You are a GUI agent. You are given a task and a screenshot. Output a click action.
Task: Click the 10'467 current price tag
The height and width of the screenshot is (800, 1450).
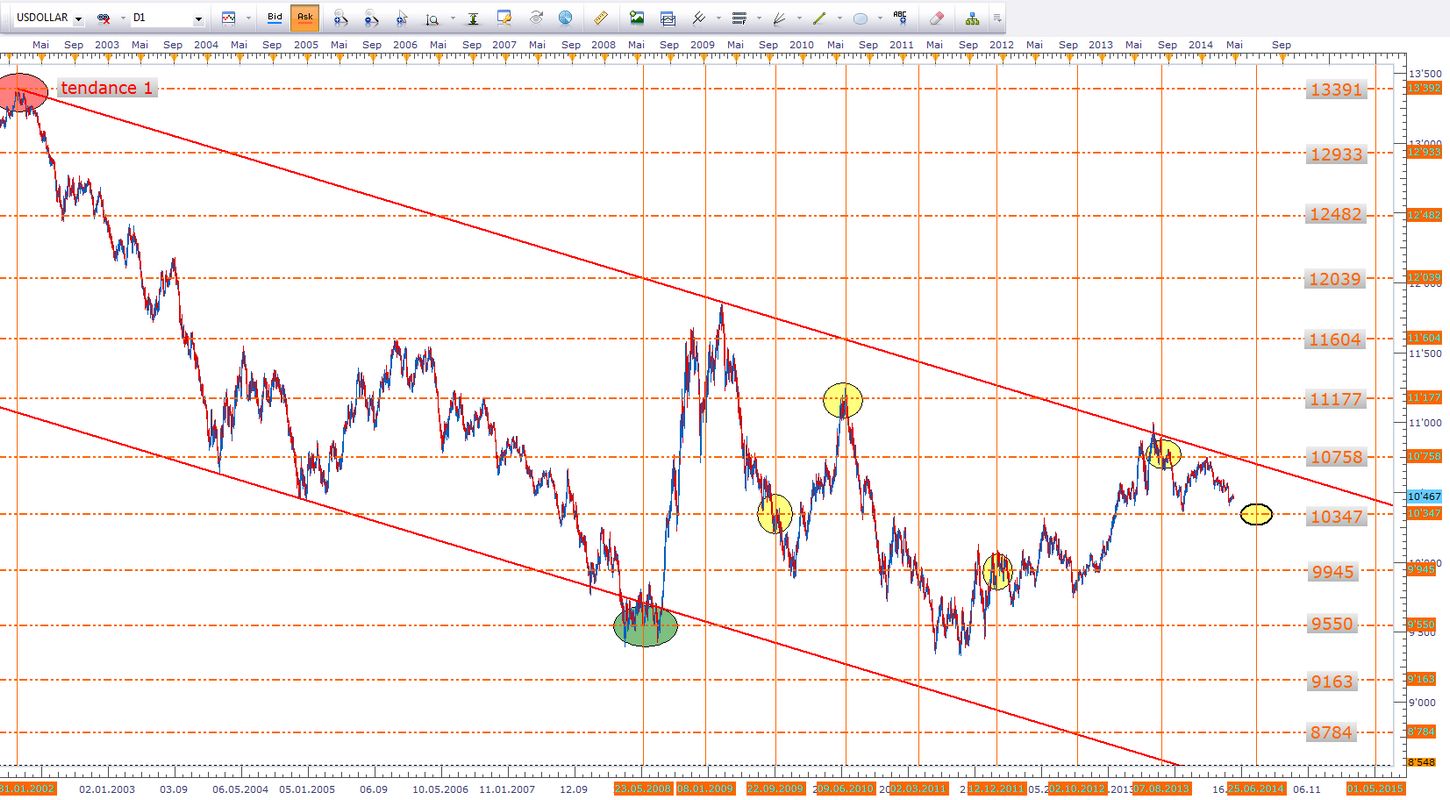point(1423,497)
